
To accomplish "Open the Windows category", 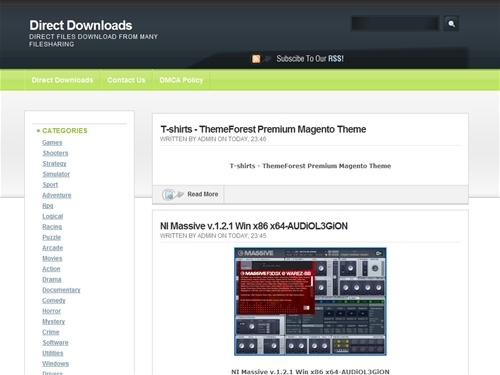I will click(56, 364).
